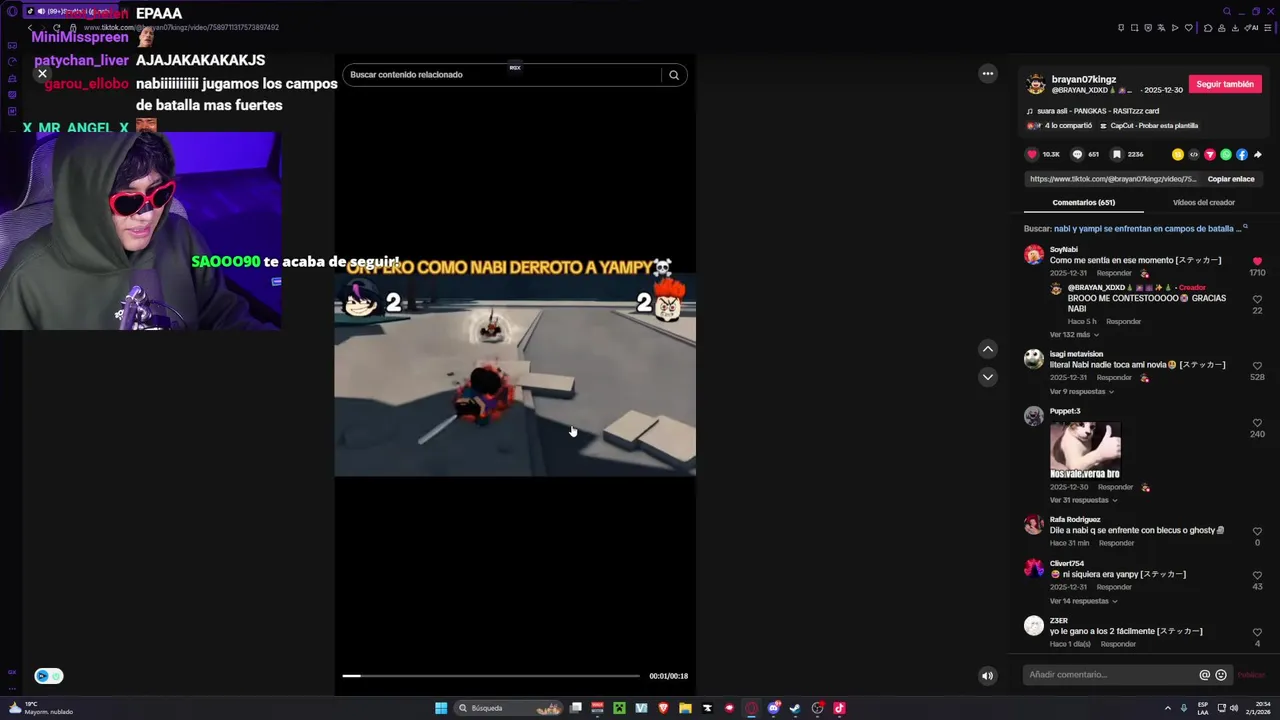Expand 'Ver 9 respuestas' replies

(1081, 392)
